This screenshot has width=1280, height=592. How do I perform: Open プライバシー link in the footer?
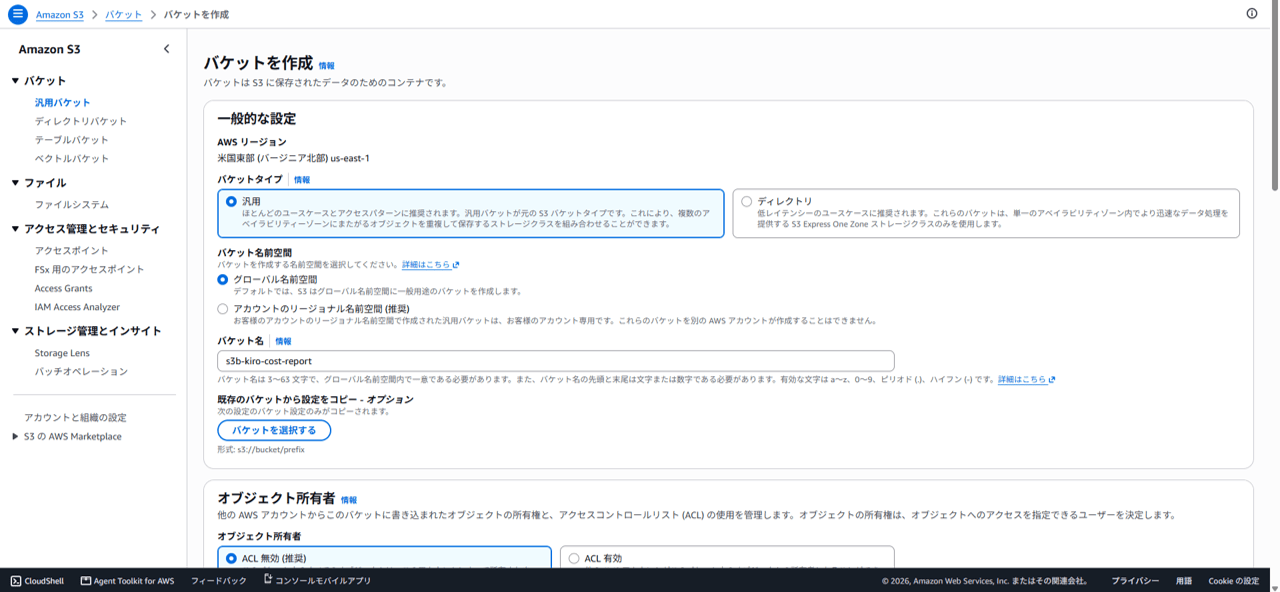1135,581
